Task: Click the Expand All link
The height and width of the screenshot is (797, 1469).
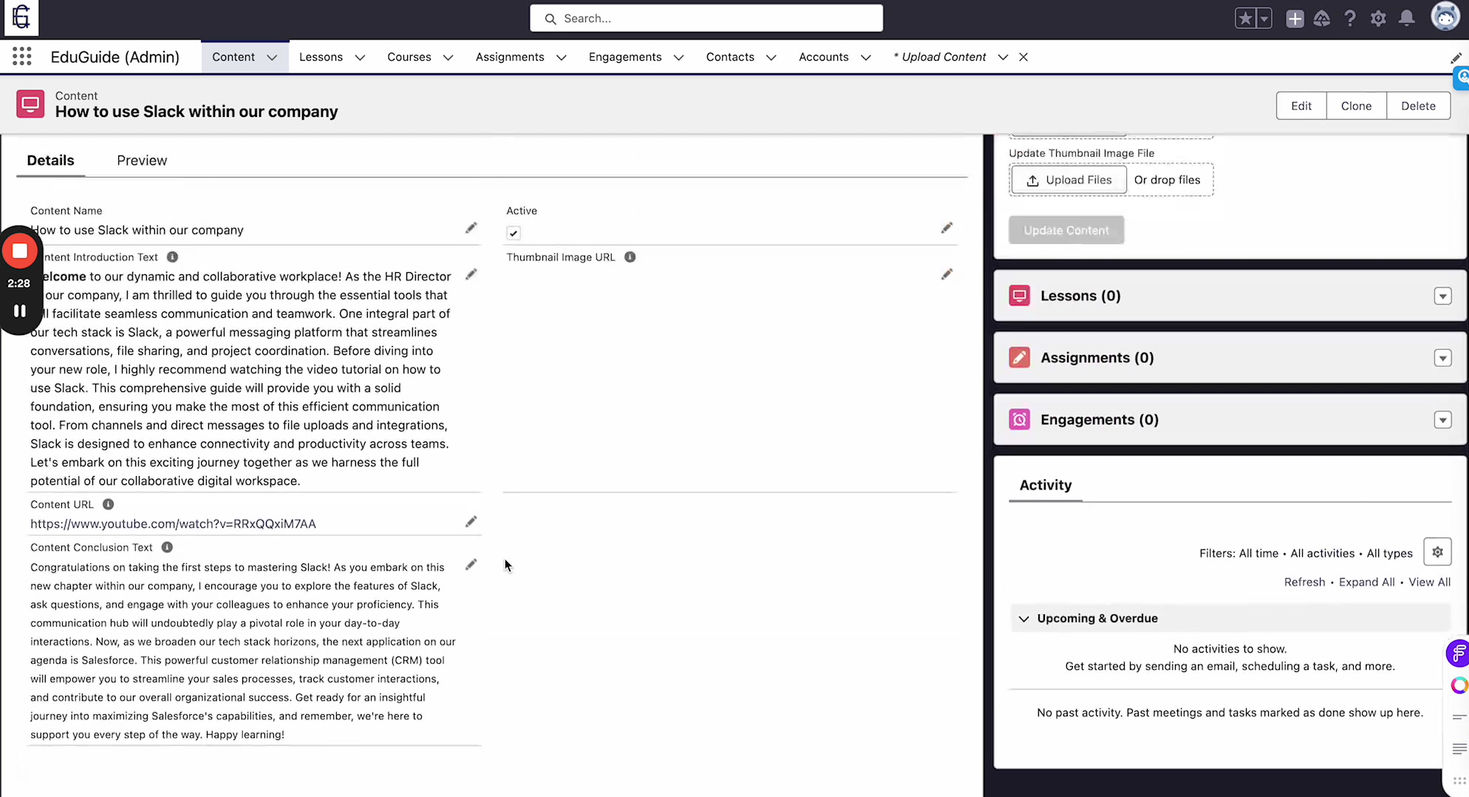Action: pyautogui.click(x=1367, y=582)
